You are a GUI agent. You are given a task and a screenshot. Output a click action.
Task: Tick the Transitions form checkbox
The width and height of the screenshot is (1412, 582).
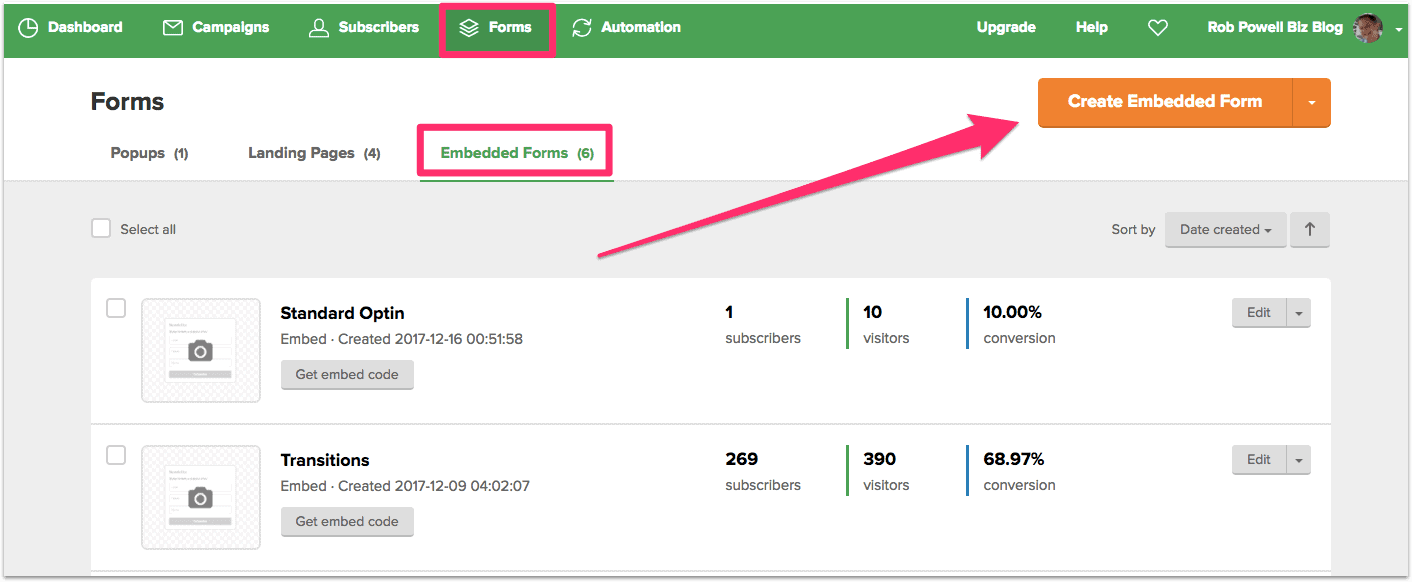[x=116, y=455]
